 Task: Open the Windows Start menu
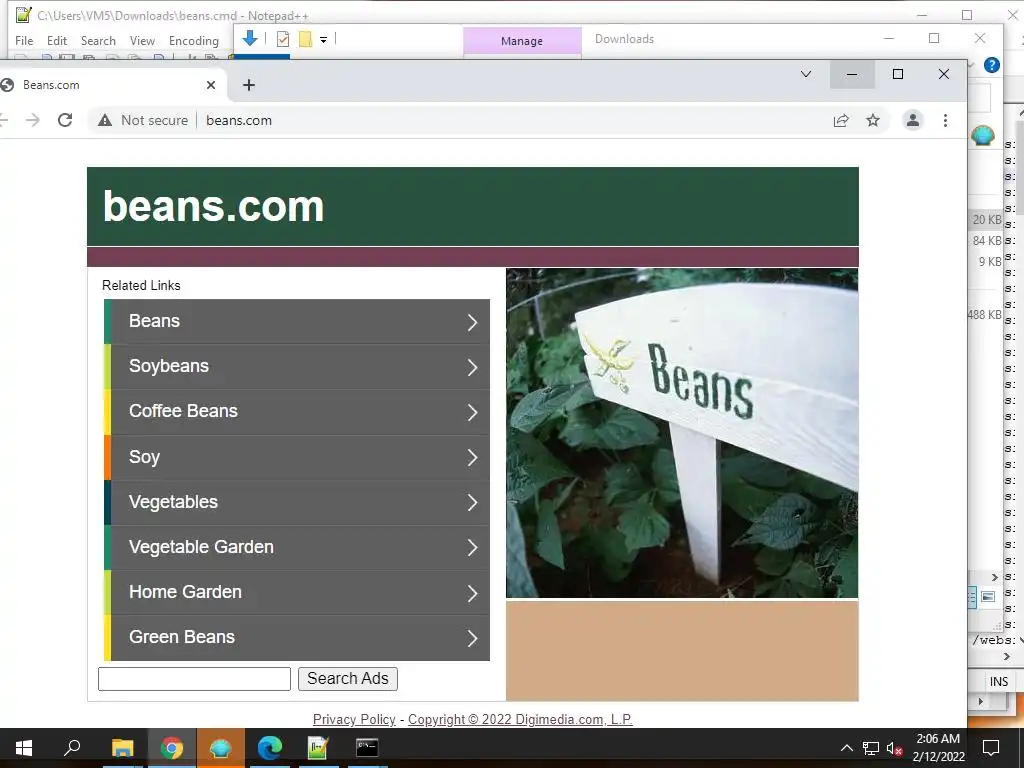tap(24, 748)
